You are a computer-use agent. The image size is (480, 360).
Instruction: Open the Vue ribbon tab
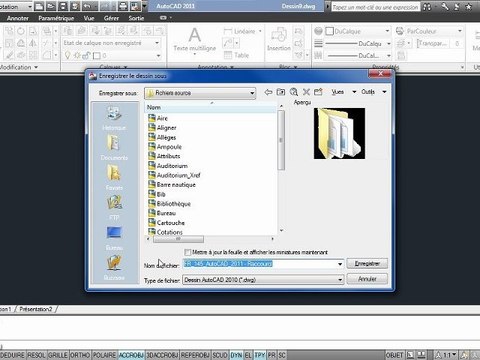89,18
